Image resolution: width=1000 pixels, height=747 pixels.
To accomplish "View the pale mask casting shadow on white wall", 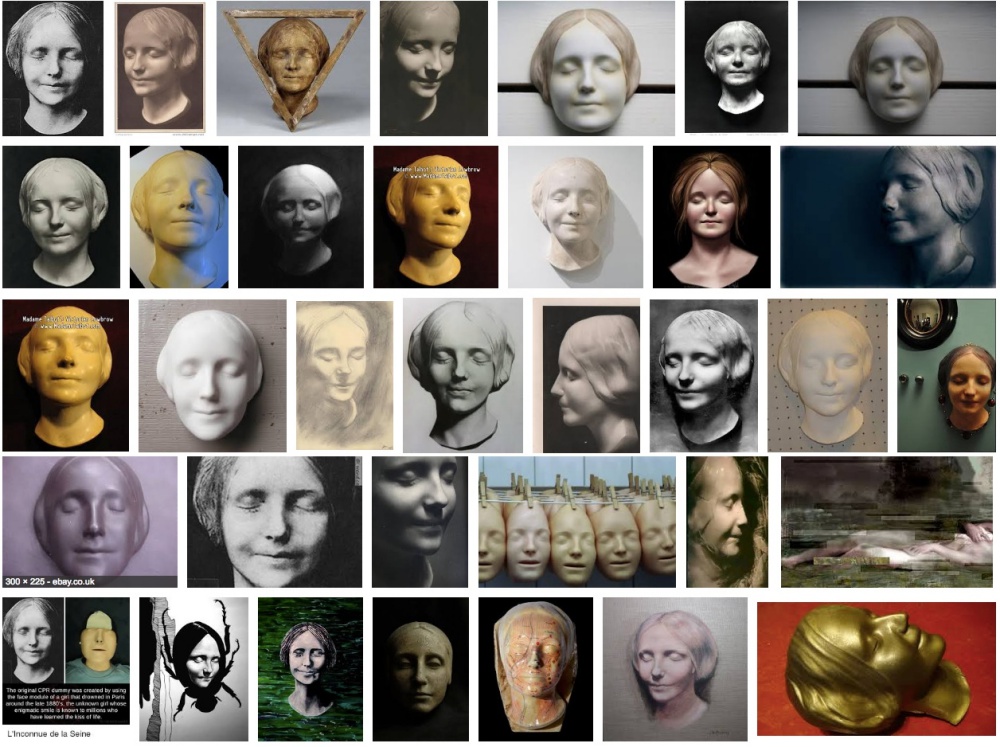I will tap(576, 217).
